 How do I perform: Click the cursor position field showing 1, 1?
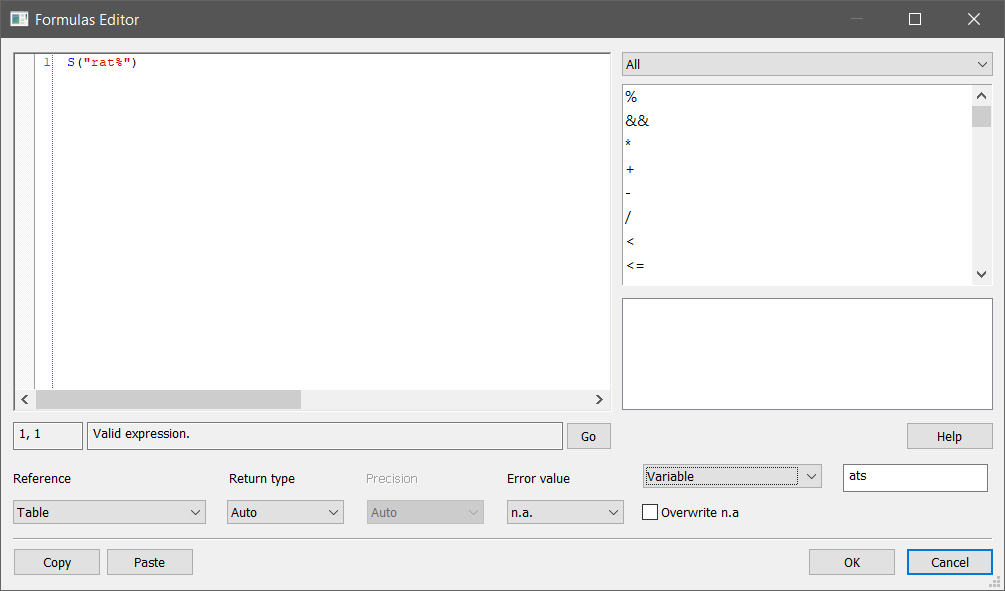point(48,435)
